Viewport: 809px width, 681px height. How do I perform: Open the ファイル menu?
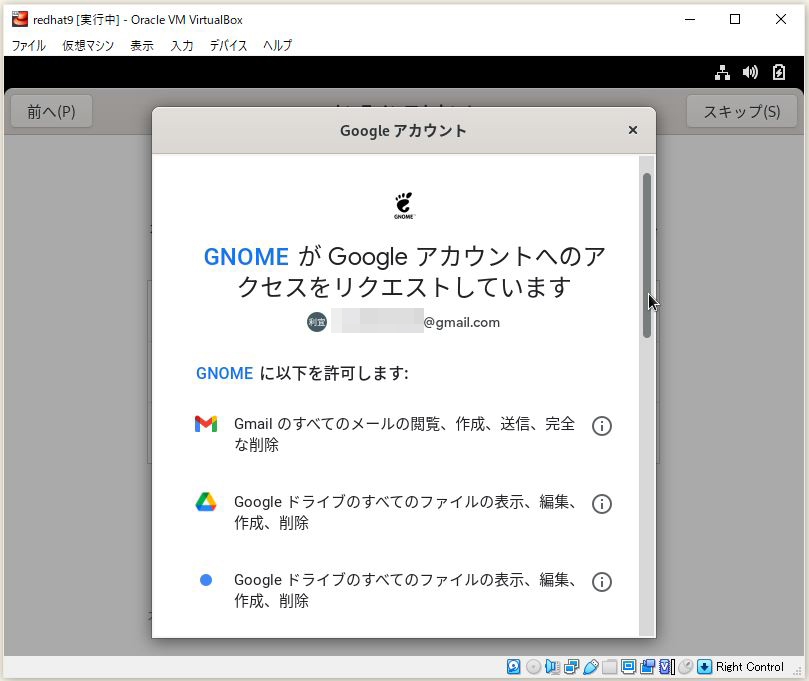point(29,45)
